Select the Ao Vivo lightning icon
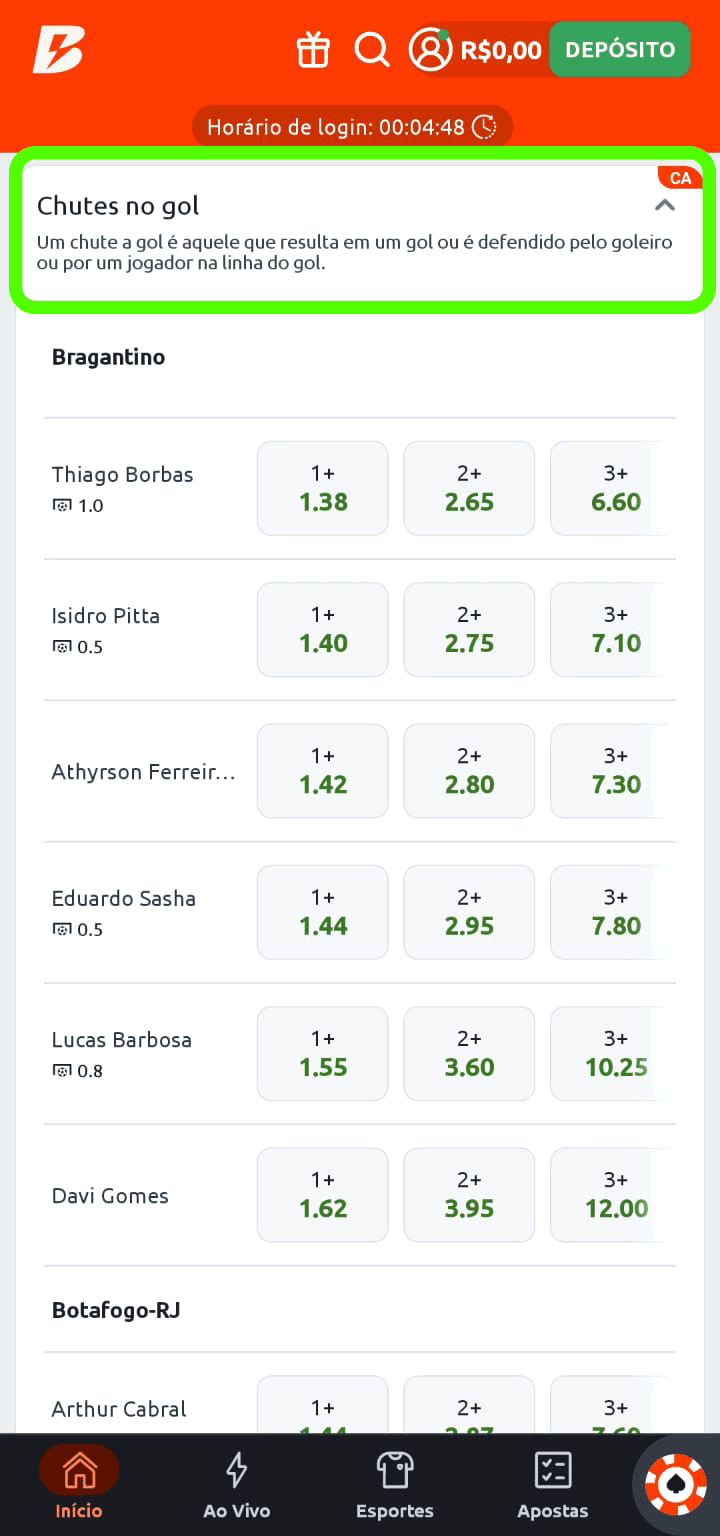The width and height of the screenshot is (720, 1536). 236,1466
